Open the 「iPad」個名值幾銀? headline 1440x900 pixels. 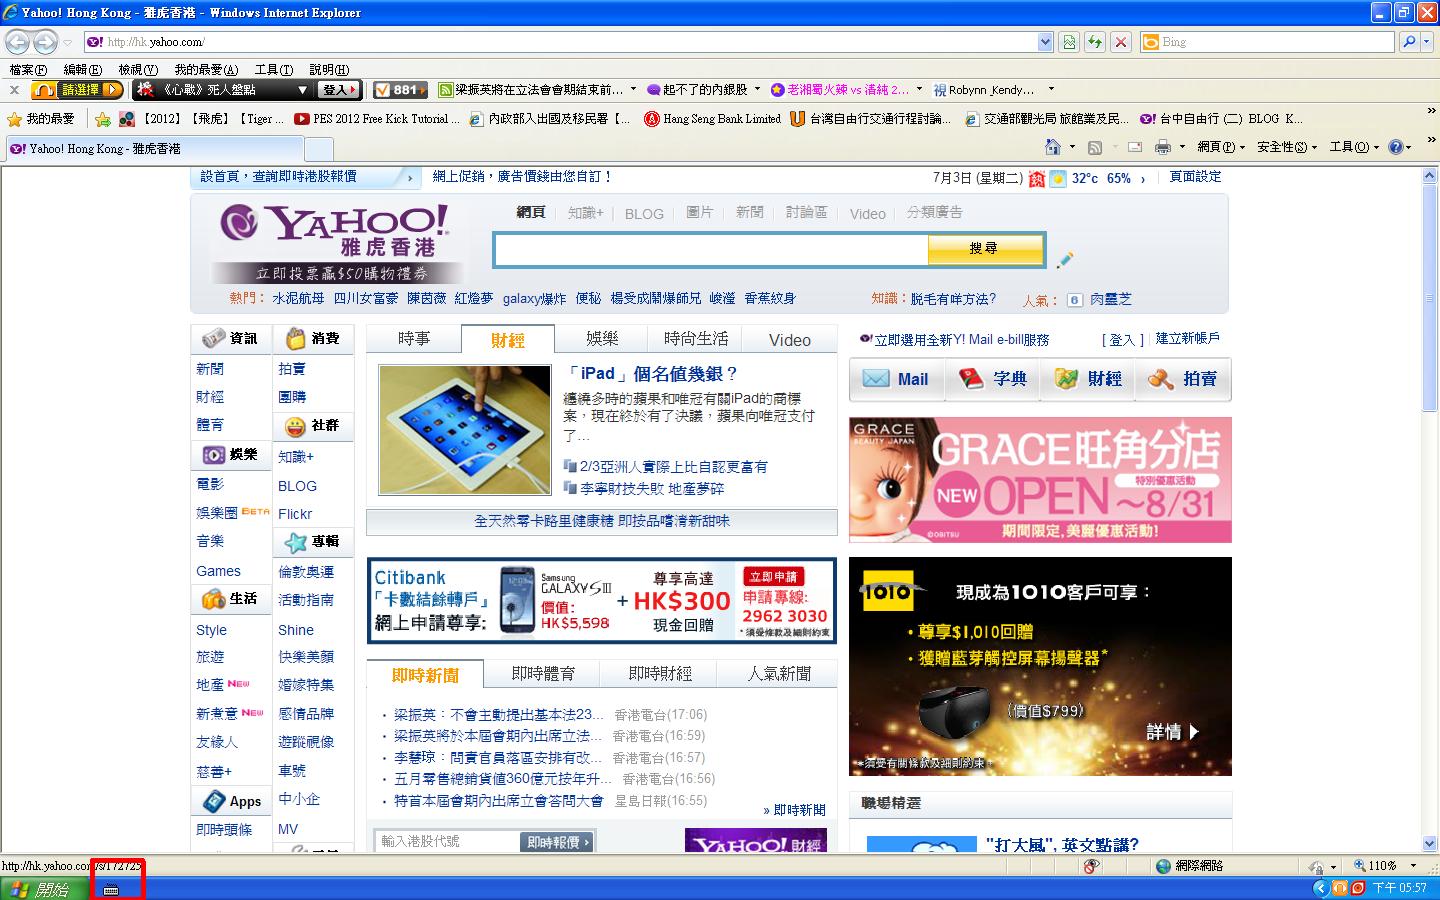point(651,374)
